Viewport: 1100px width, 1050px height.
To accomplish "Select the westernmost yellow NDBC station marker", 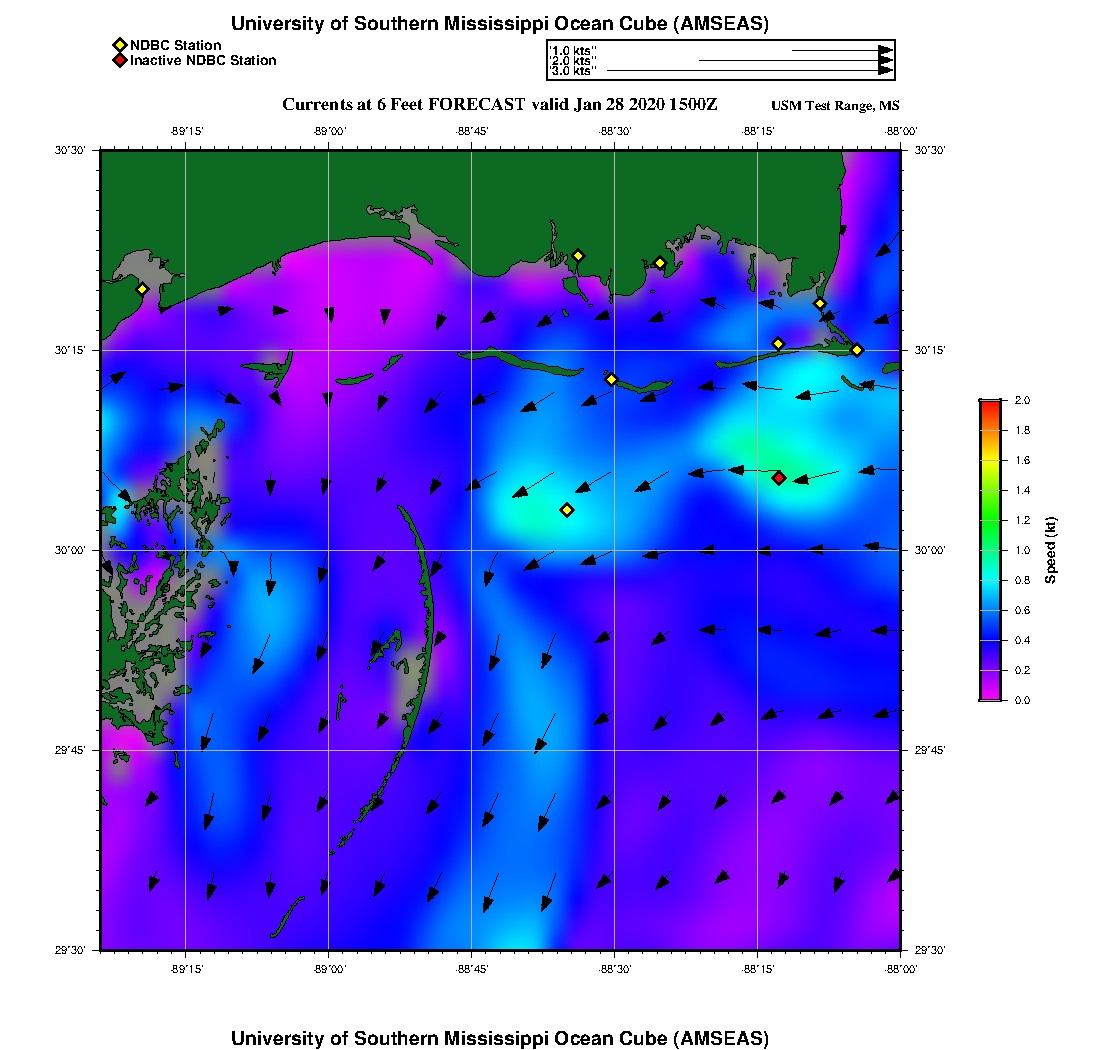I will point(143,289).
